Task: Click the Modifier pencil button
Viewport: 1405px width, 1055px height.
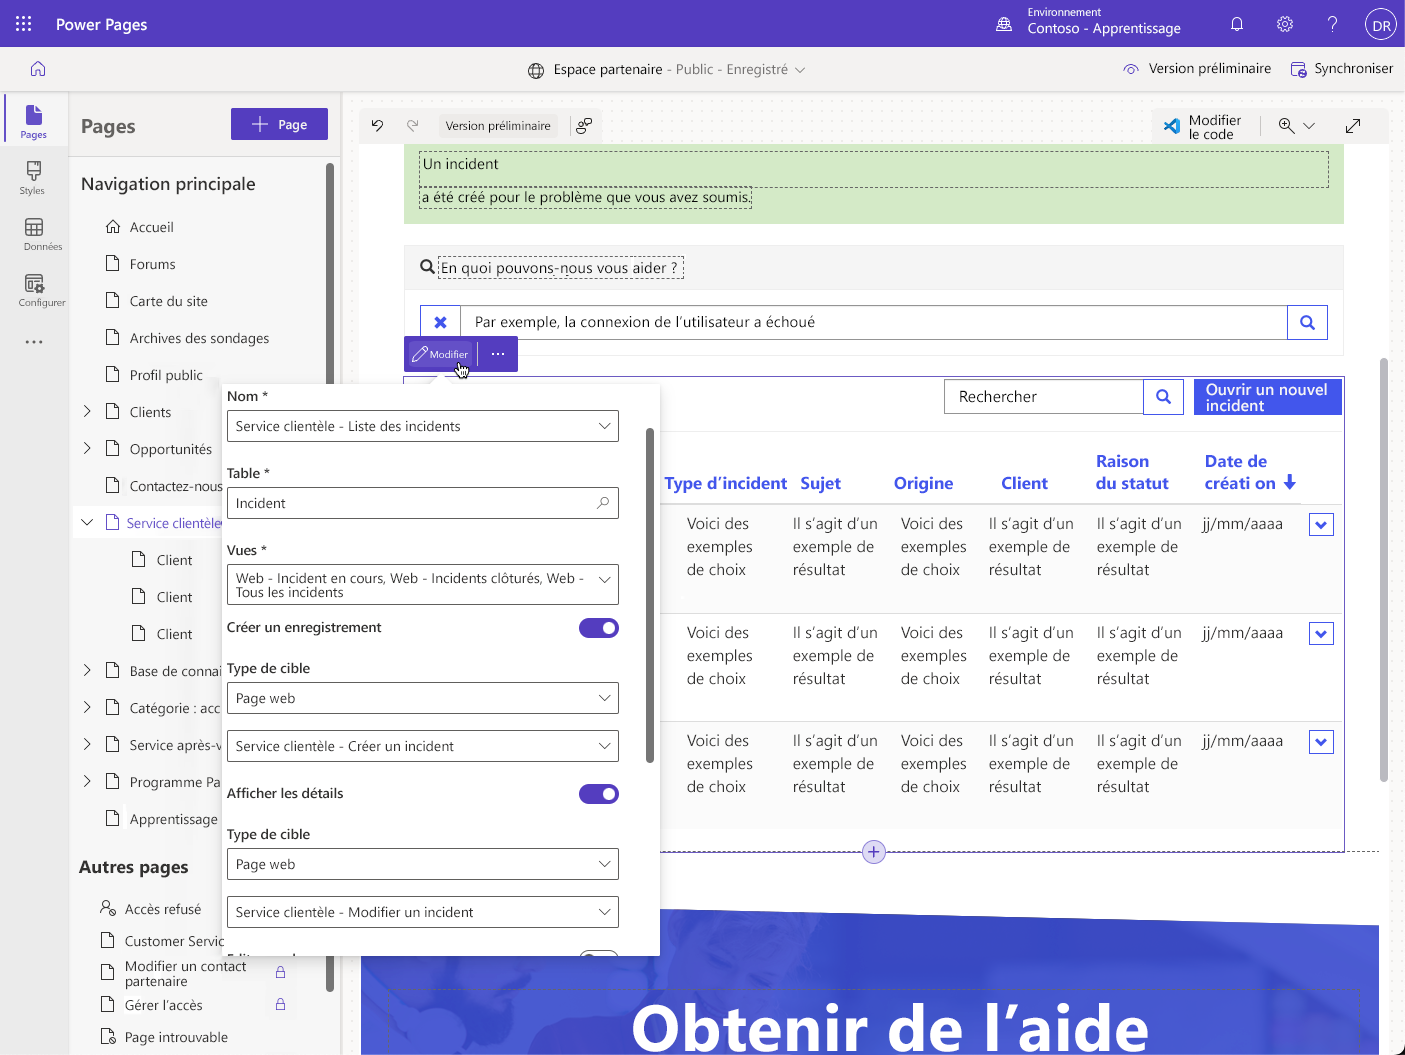Action: pyautogui.click(x=440, y=354)
